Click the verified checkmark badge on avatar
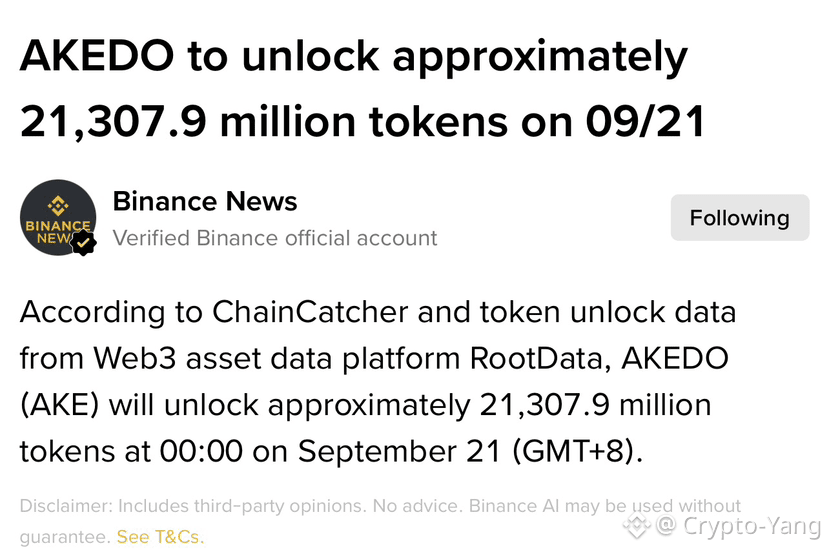The width and height of the screenshot is (829, 550). [x=83, y=243]
